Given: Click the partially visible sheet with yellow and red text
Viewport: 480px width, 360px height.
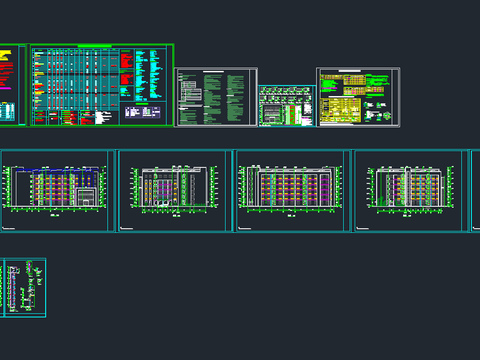Looking at the screenshot, I should 13,85.
